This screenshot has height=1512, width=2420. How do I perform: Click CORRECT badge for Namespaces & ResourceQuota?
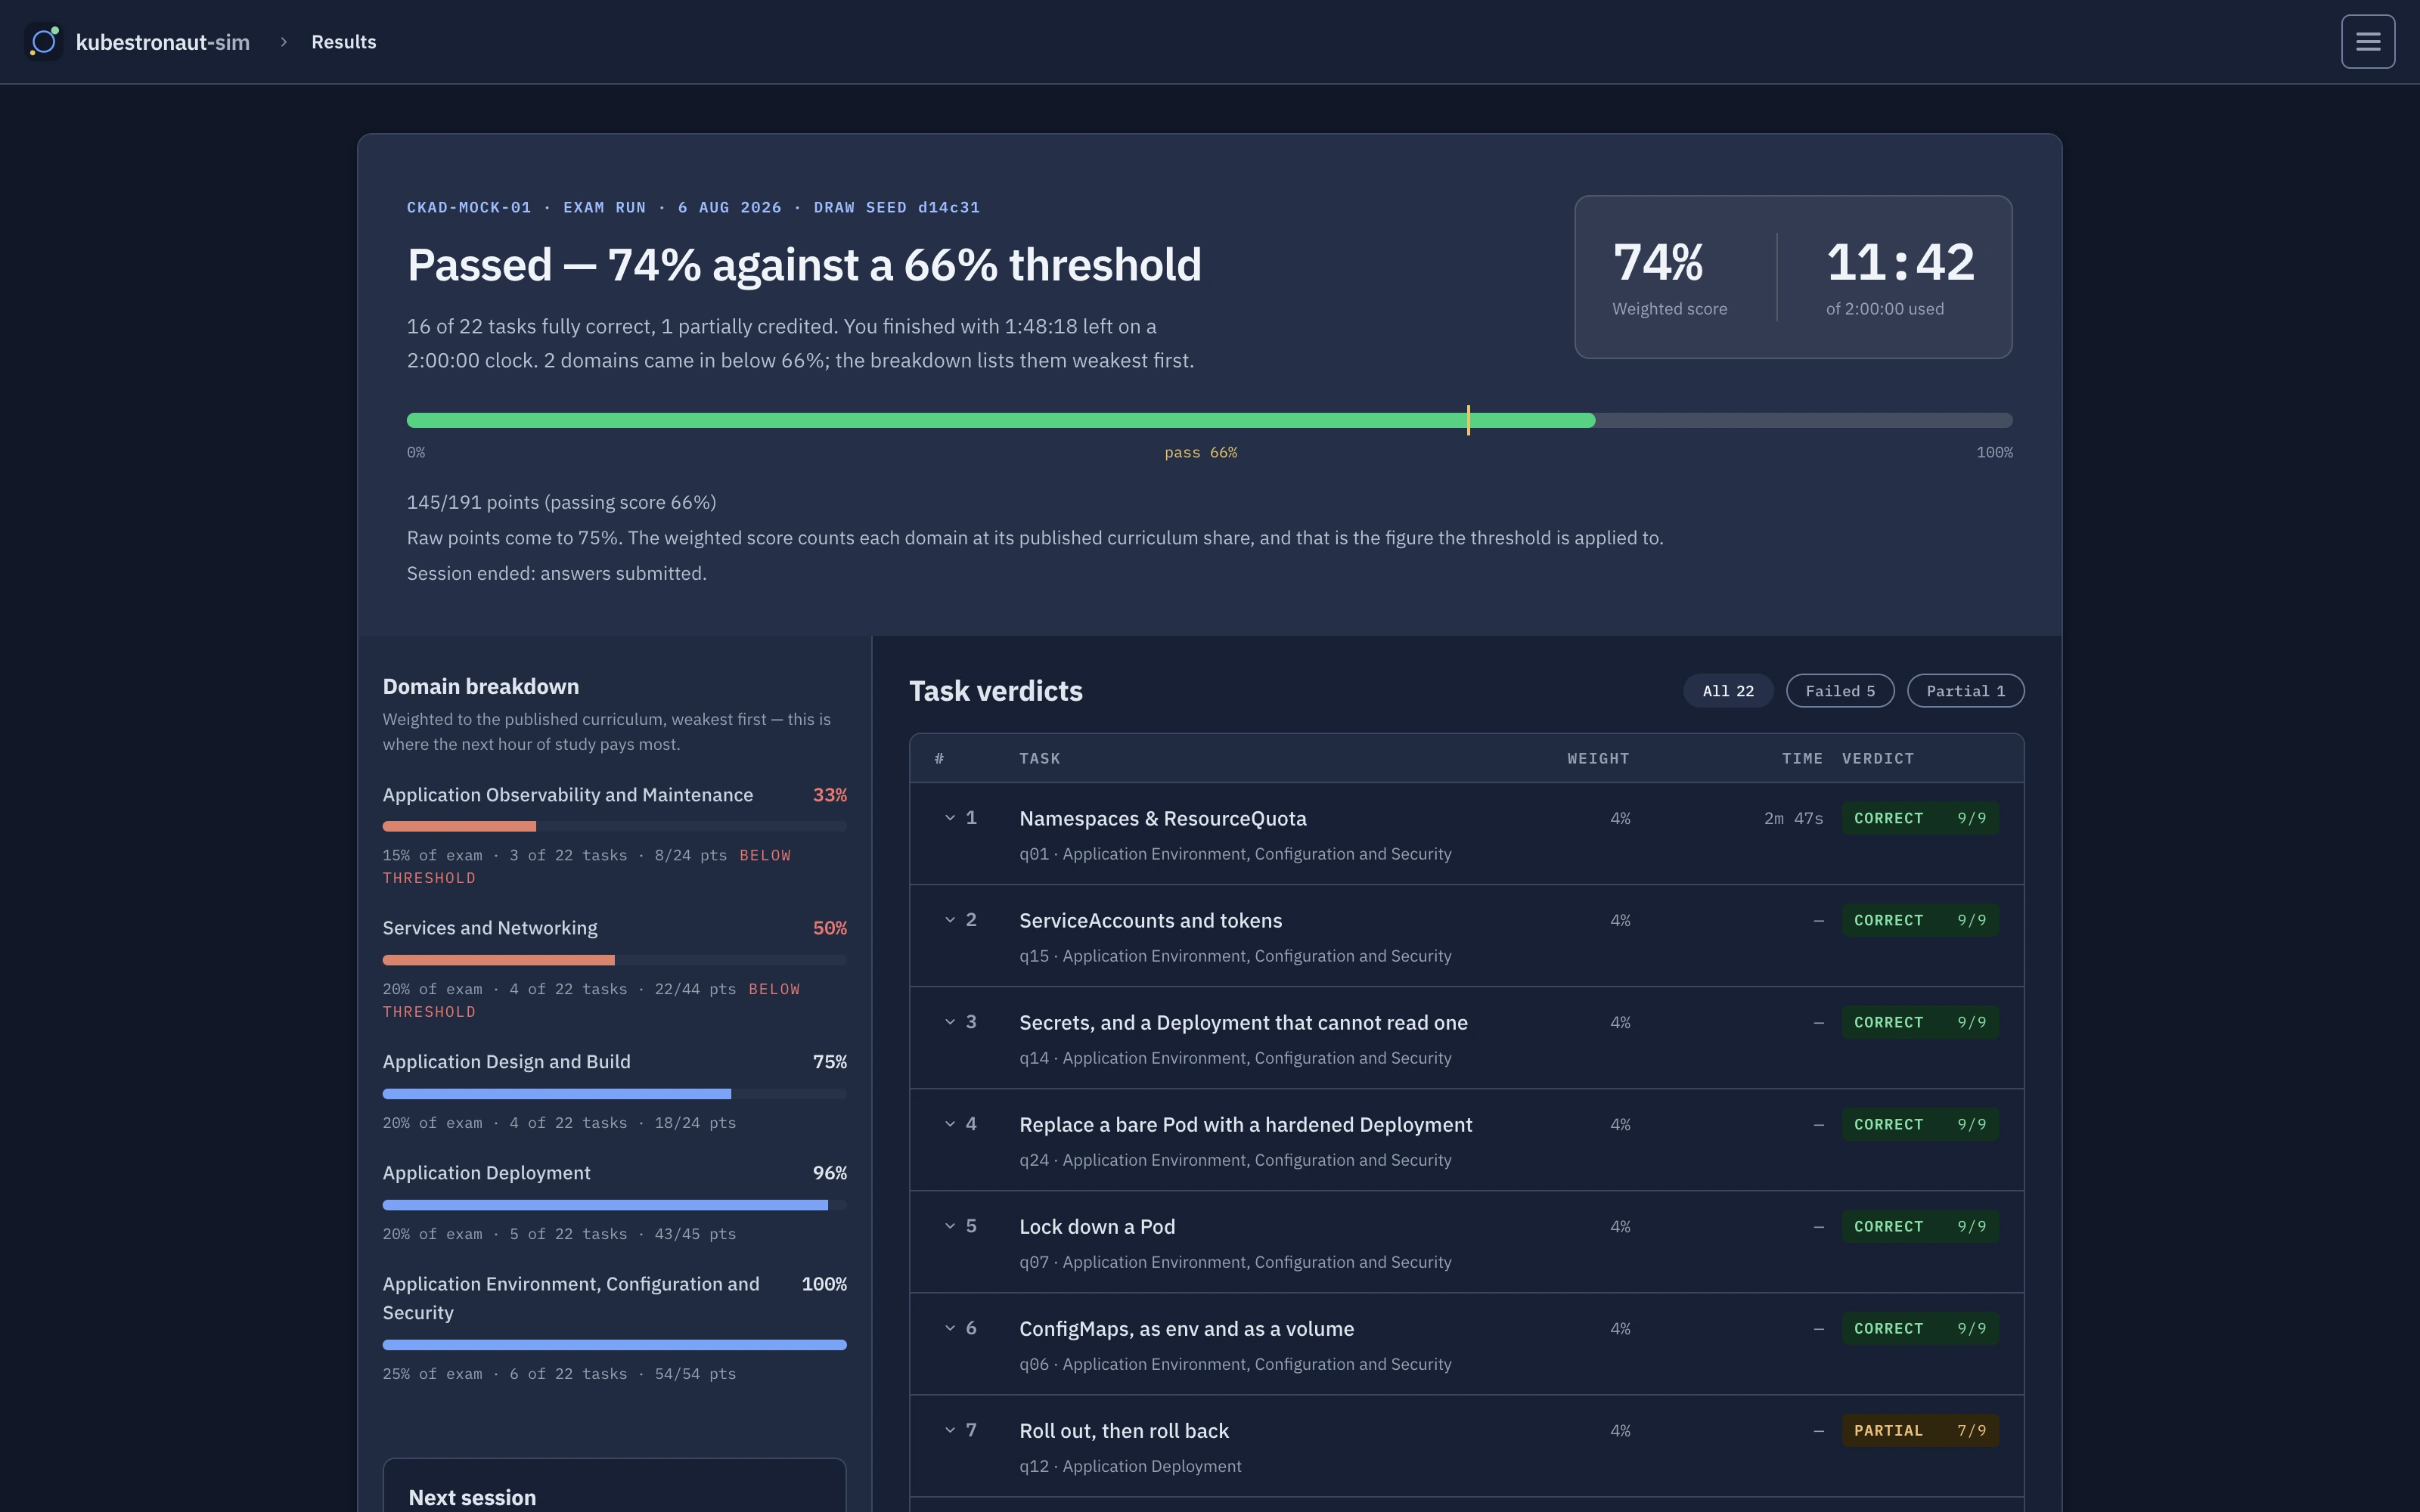pos(1920,818)
